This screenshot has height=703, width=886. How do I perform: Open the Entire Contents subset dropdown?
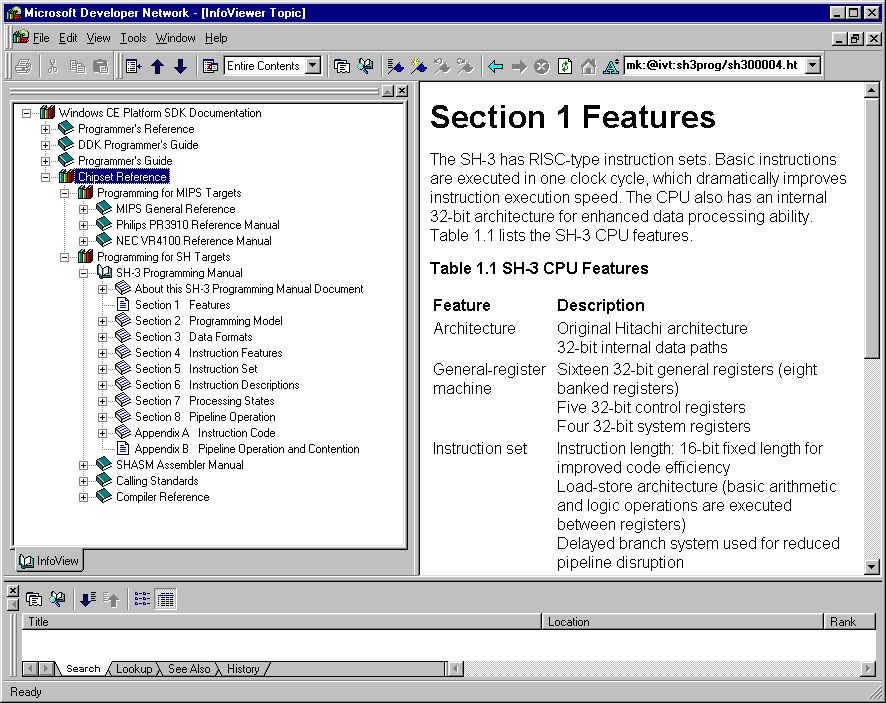pyautogui.click(x=313, y=66)
